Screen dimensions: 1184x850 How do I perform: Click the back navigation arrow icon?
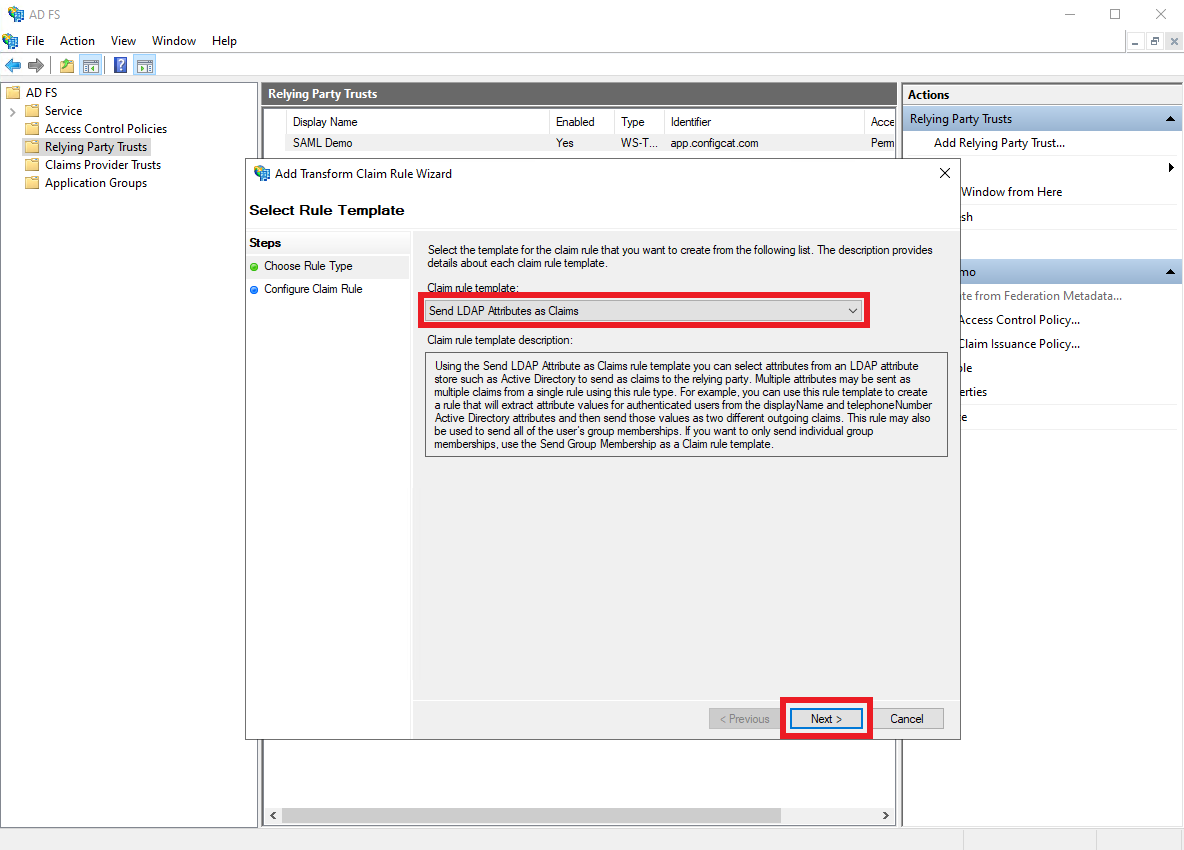click(x=13, y=65)
